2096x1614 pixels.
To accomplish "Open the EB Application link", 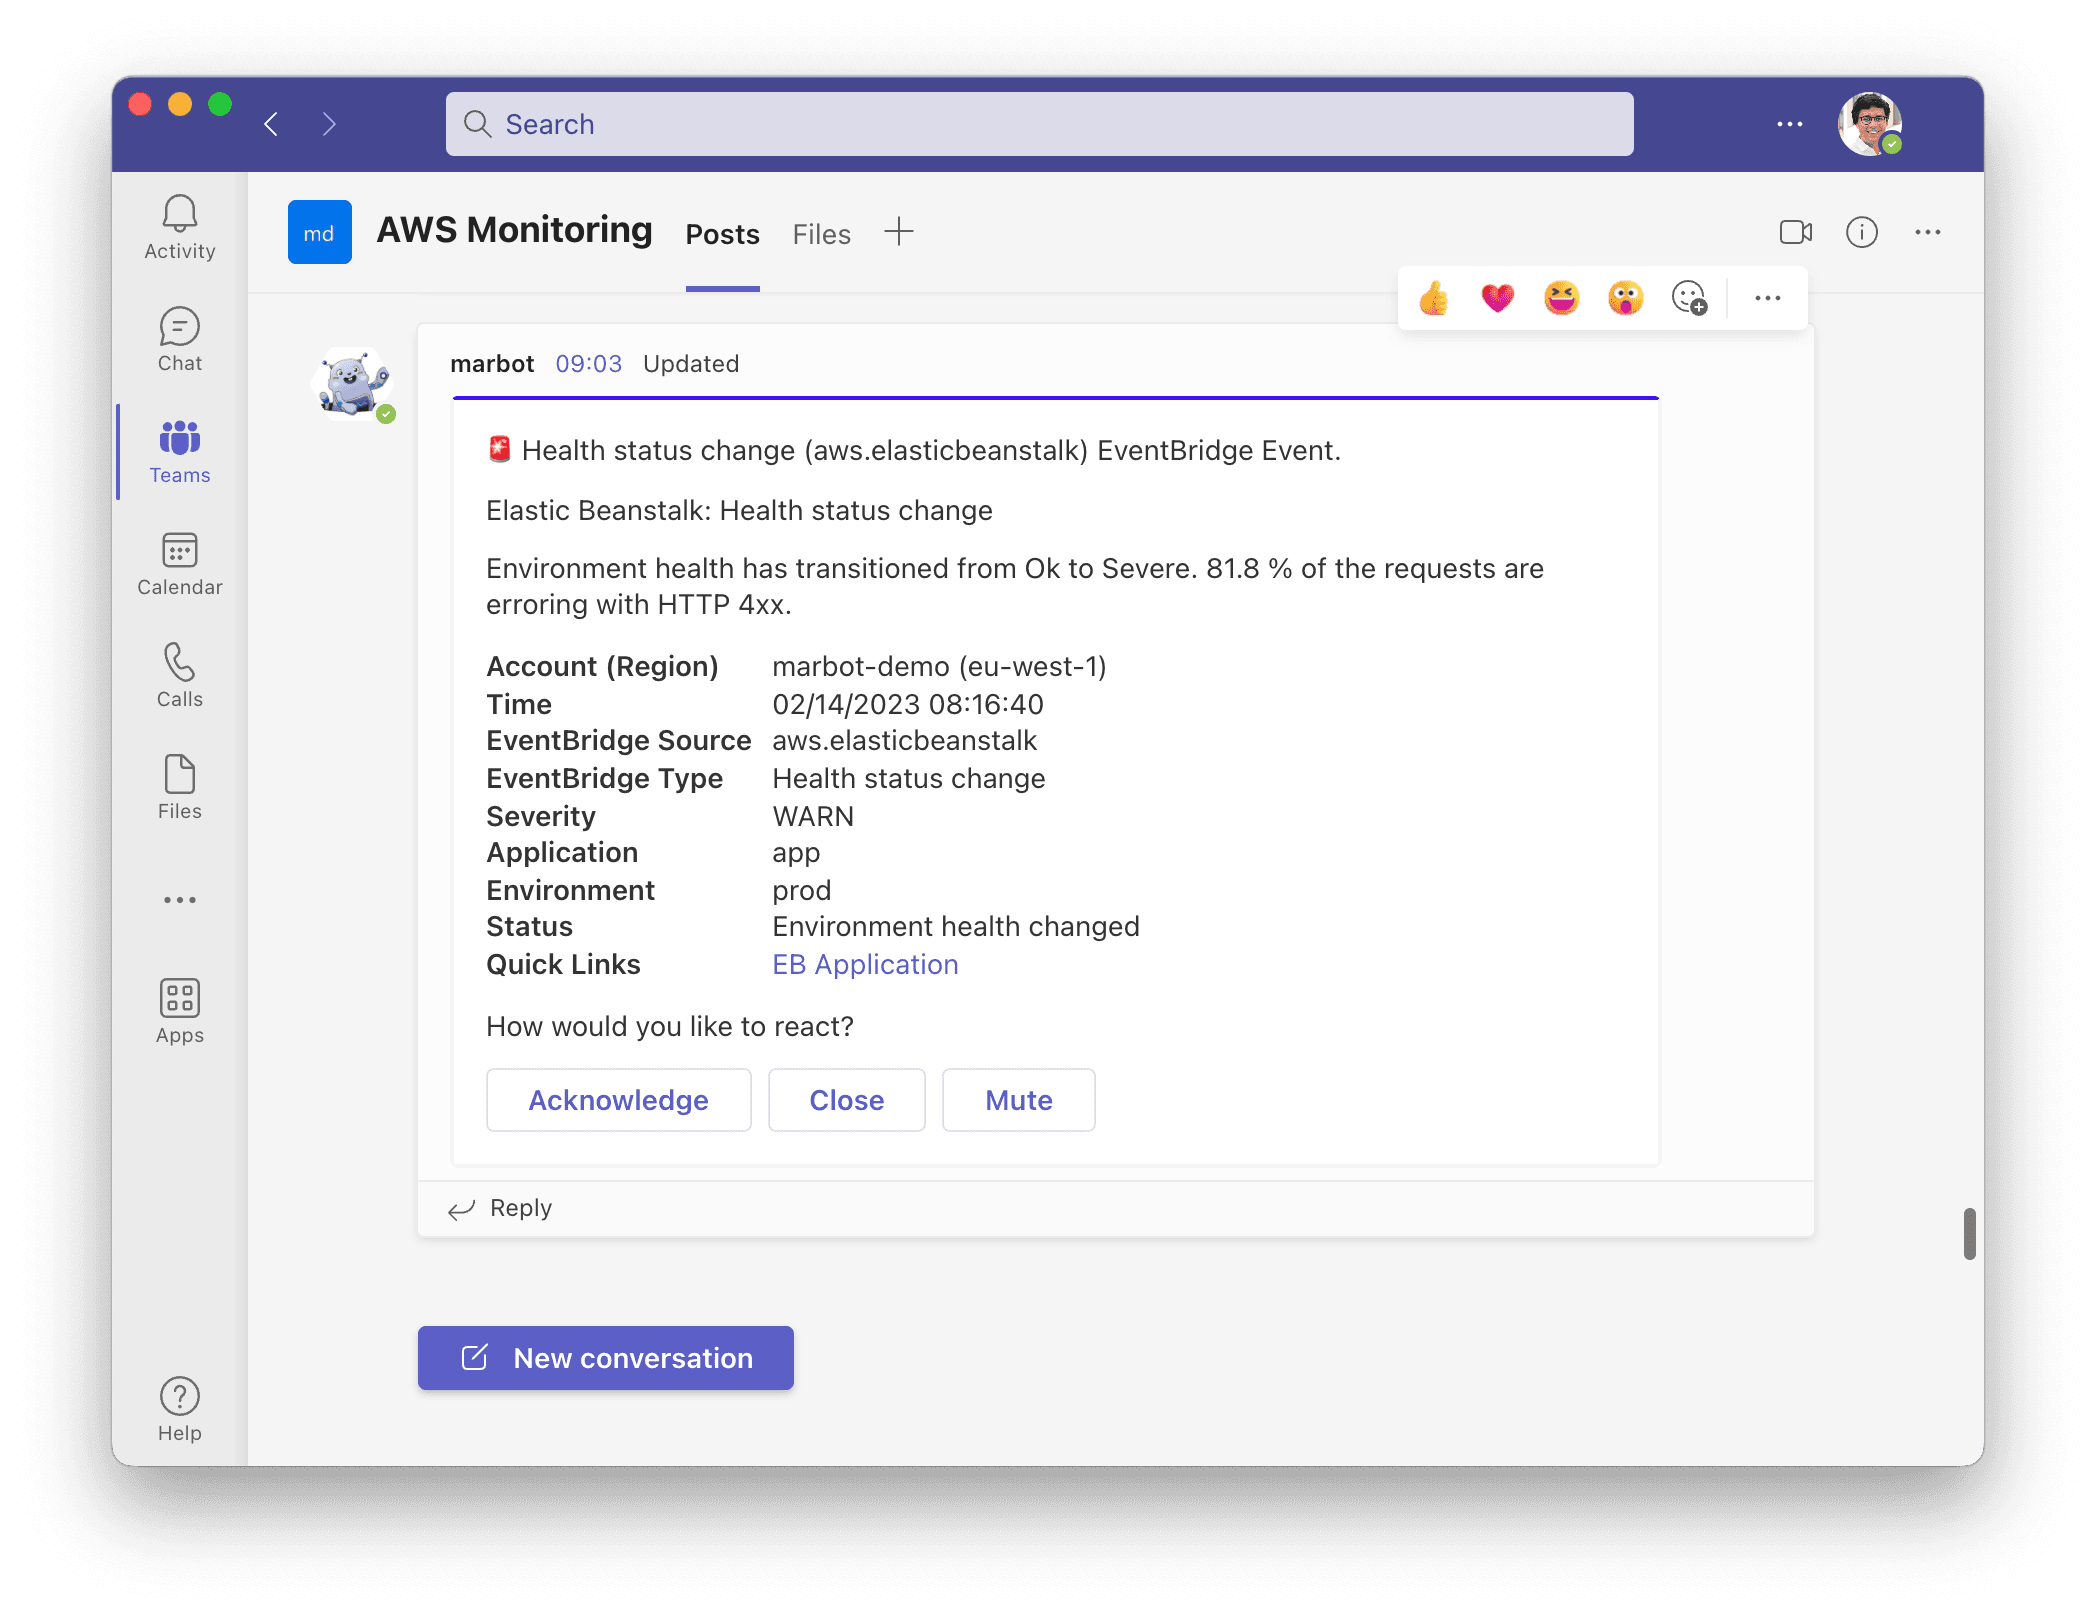I will coord(865,965).
